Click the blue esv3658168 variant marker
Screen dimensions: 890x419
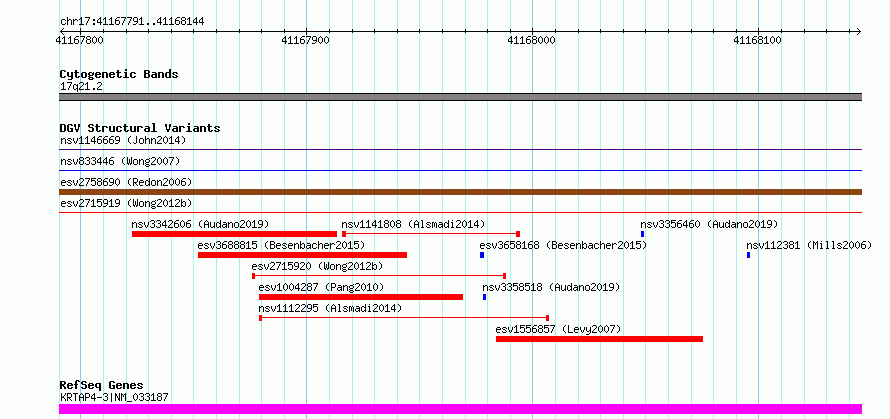click(482, 255)
